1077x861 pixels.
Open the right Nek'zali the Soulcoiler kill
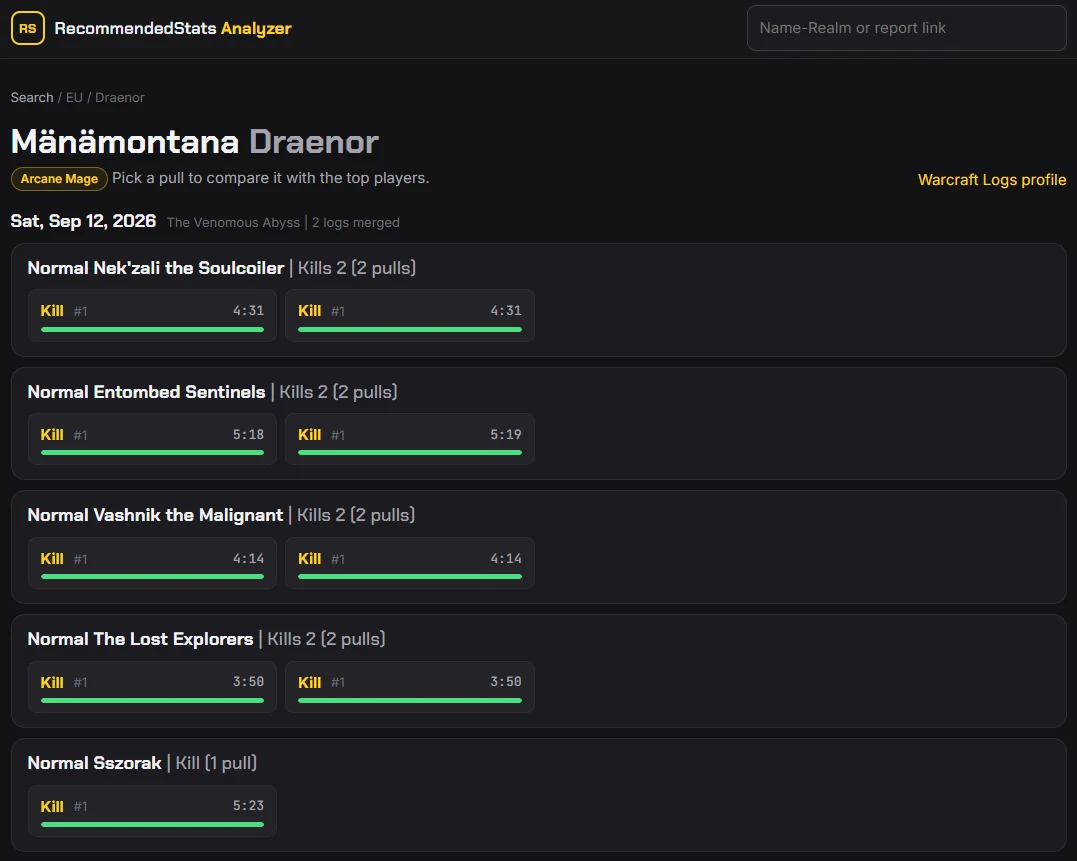pyautogui.click(x=410, y=316)
